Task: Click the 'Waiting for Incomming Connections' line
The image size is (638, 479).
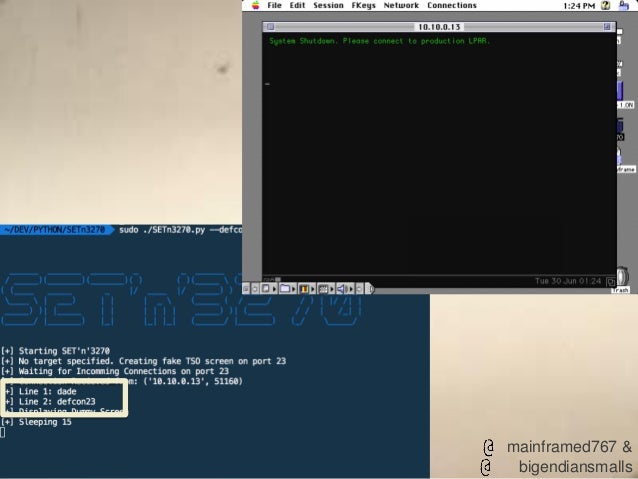Action: pos(115,371)
